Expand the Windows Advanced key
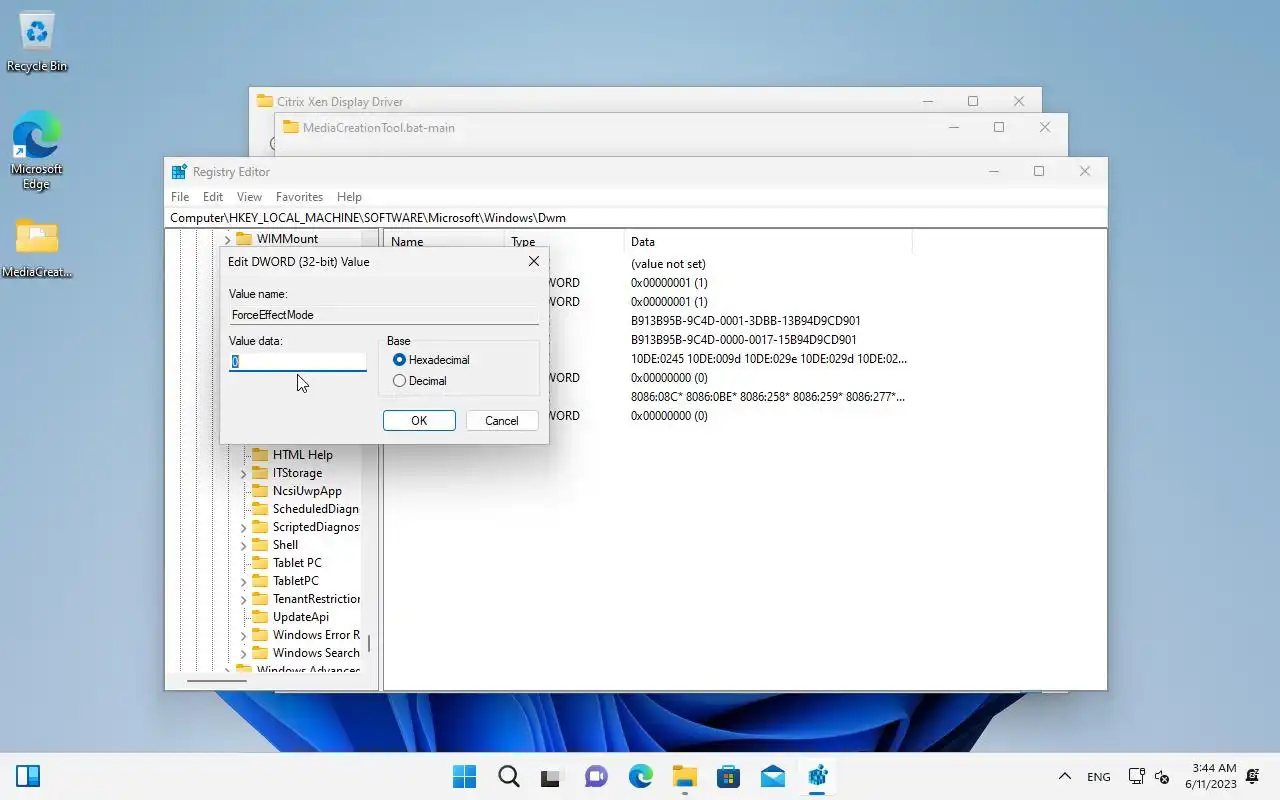 tap(227, 671)
